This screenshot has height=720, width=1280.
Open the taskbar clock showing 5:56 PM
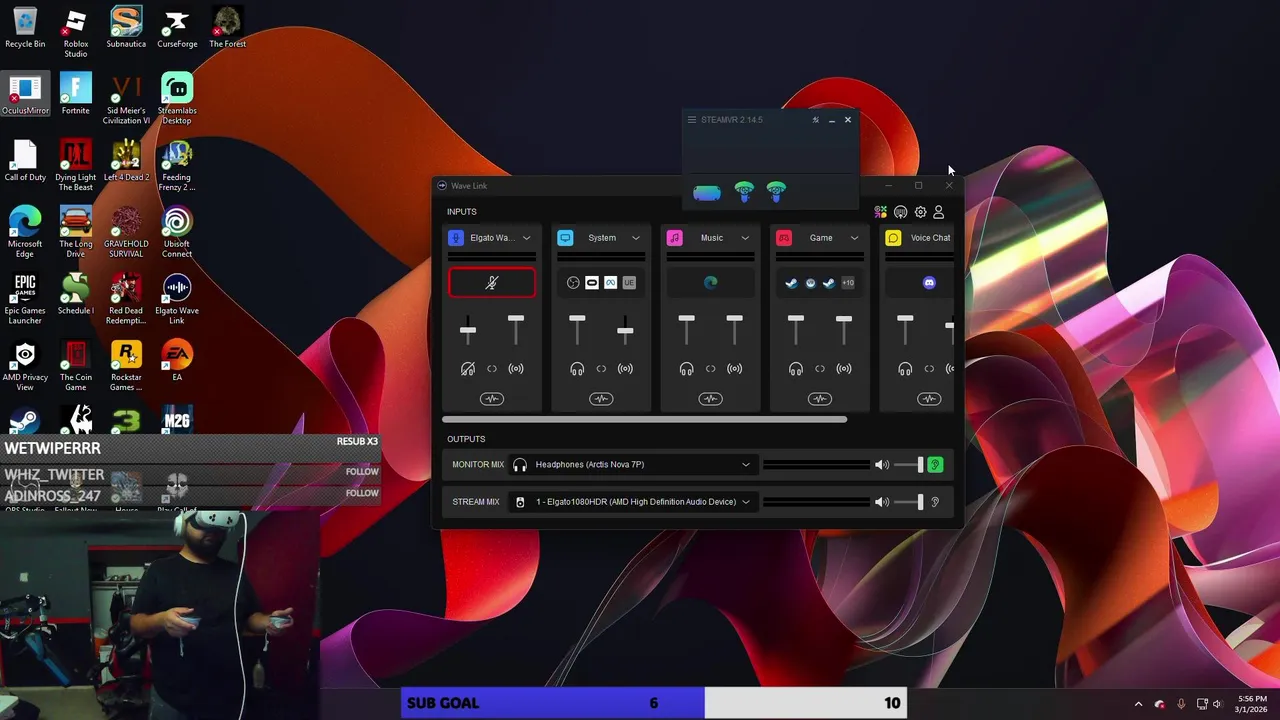pyautogui.click(x=1252, y=704)
